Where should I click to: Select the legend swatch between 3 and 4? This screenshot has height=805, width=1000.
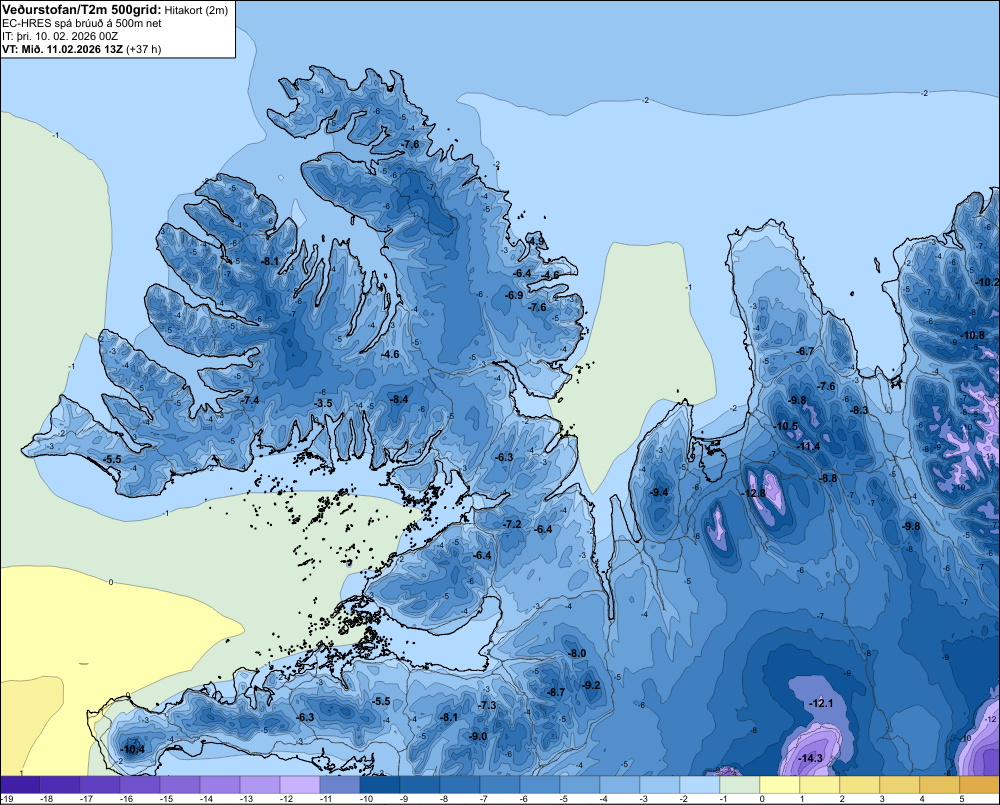pyautogui.click(x=899, y=785)
